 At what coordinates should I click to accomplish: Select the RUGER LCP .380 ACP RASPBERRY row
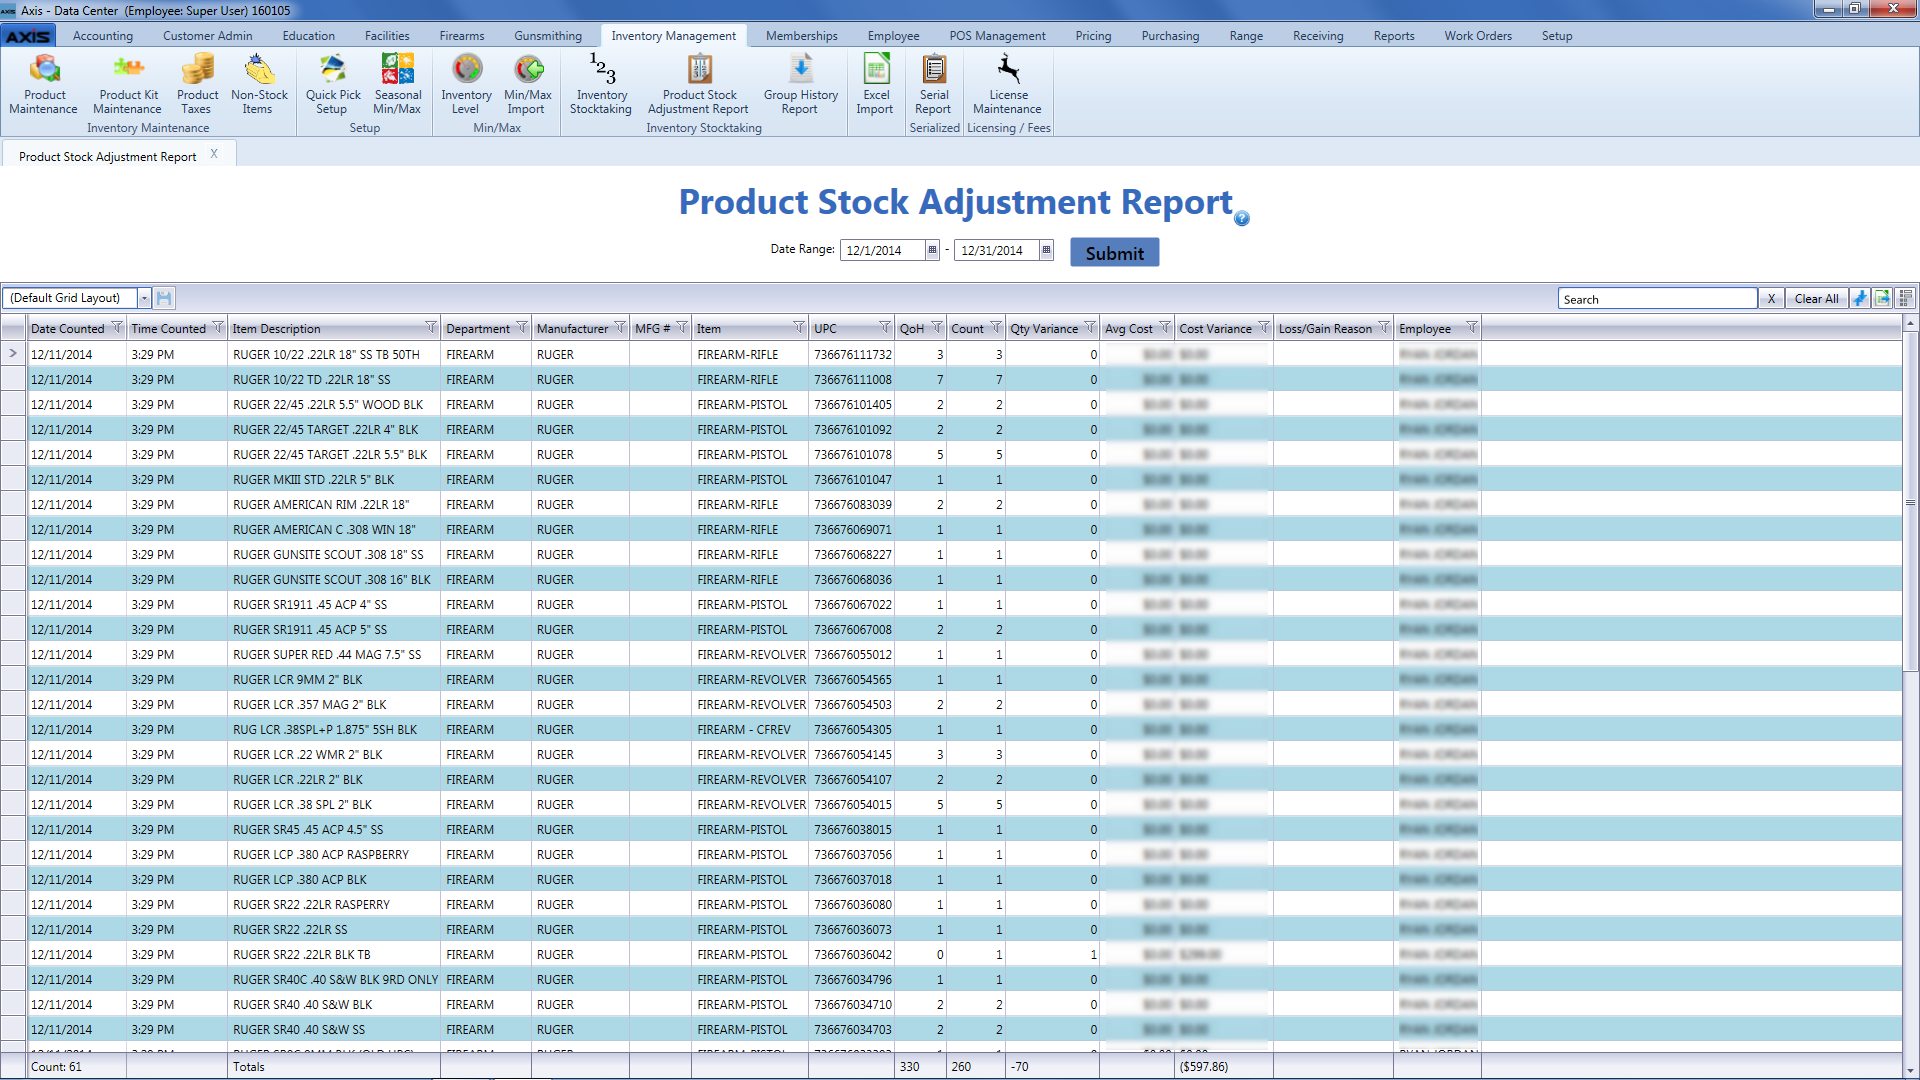pyautogui.click(x=950, y=854)
